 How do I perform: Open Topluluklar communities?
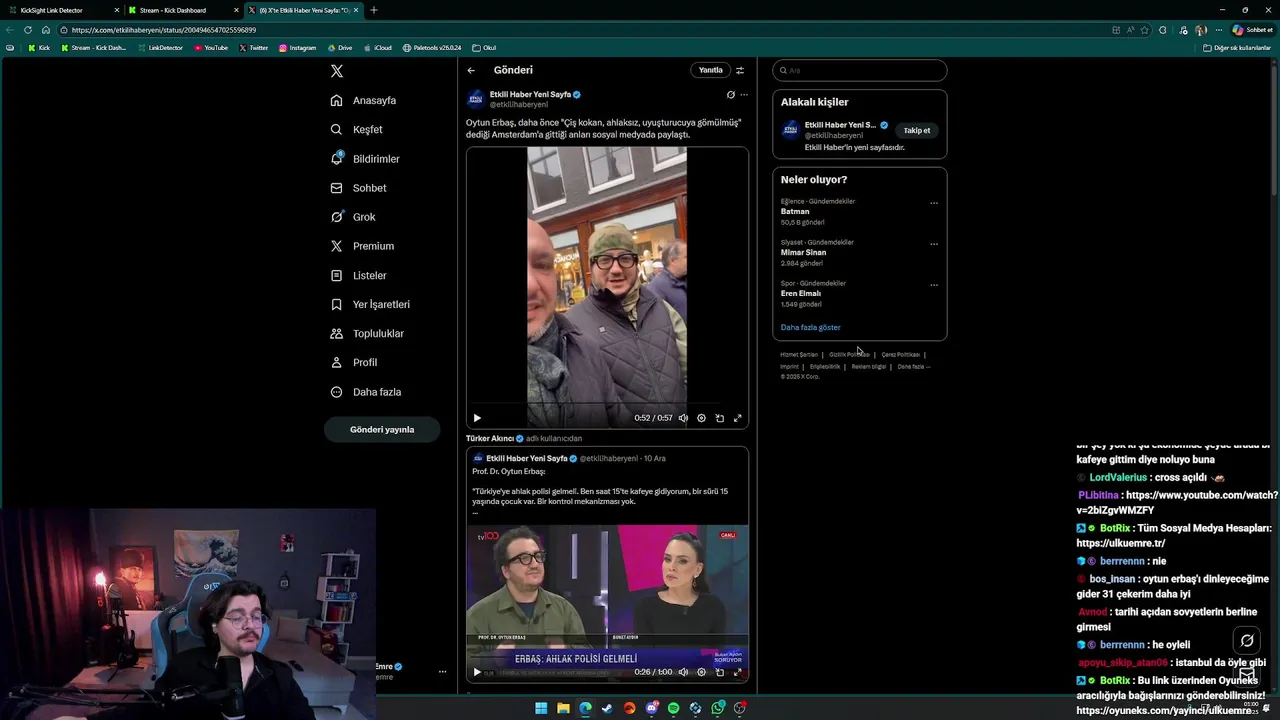click(x=367, y=333)
